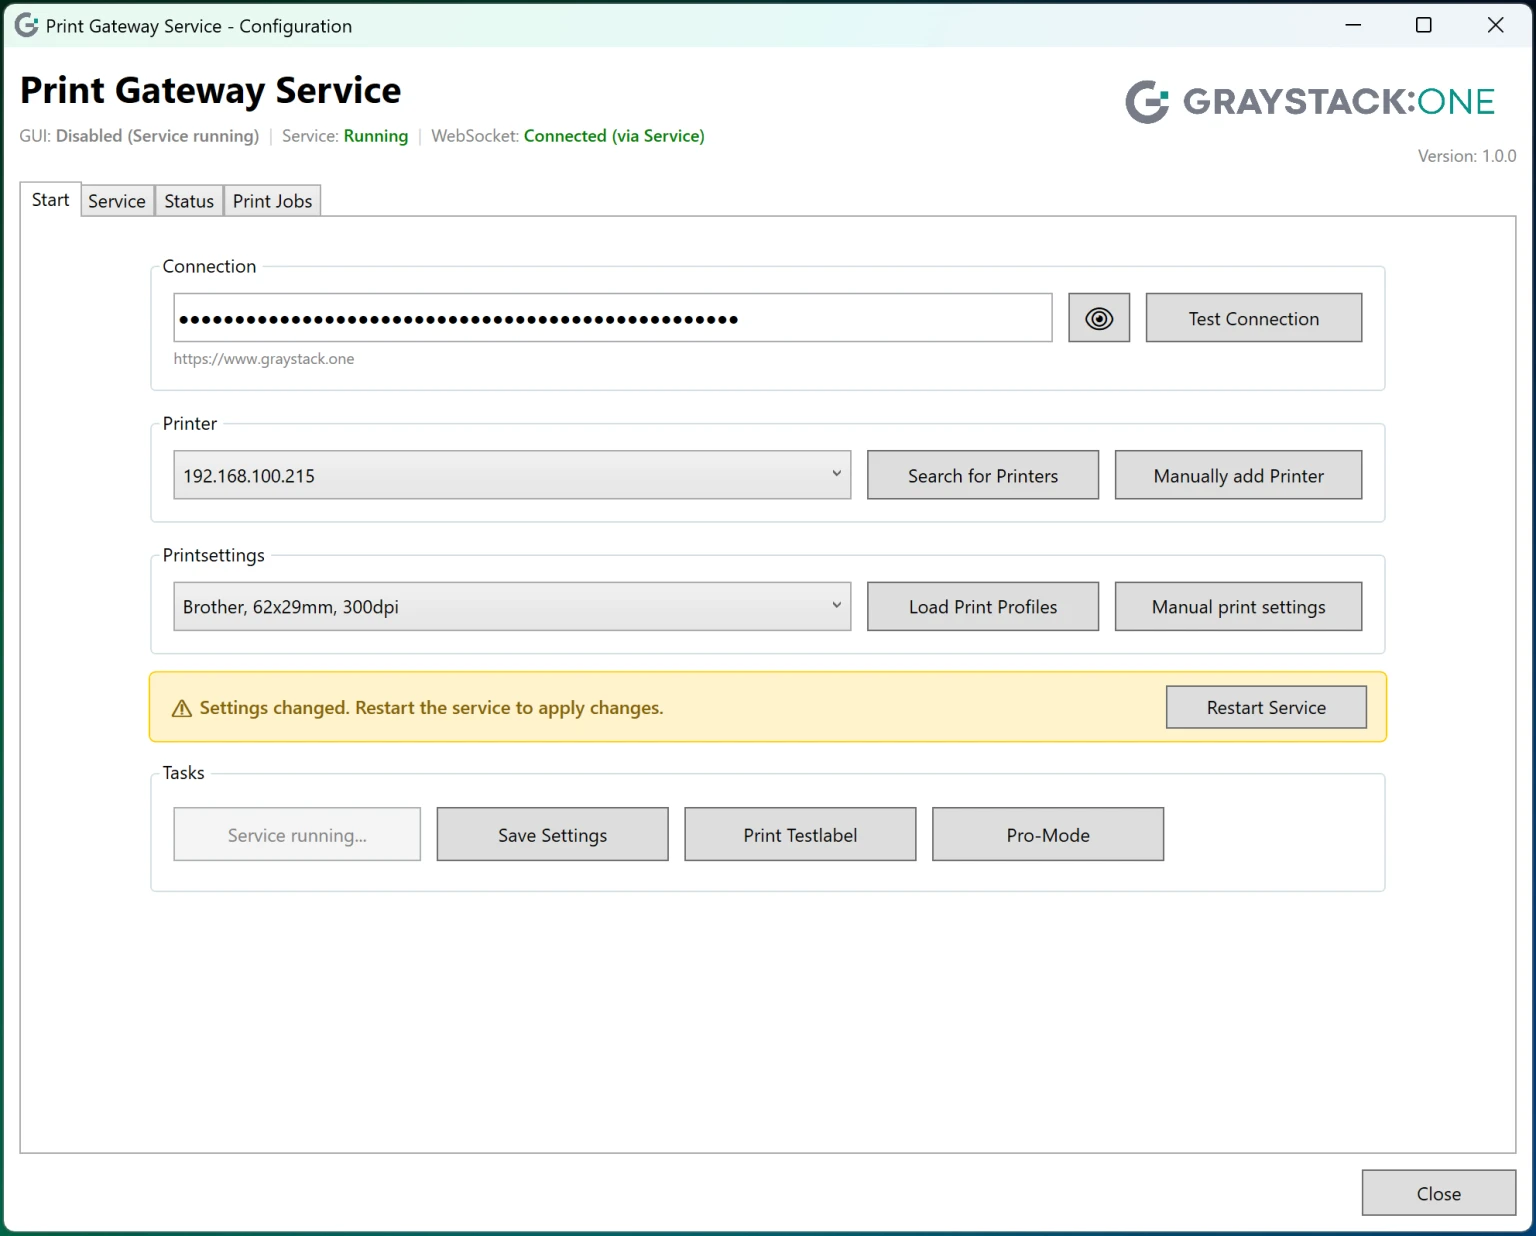Click the warning triangle icon in banner

tap(182, 709)
